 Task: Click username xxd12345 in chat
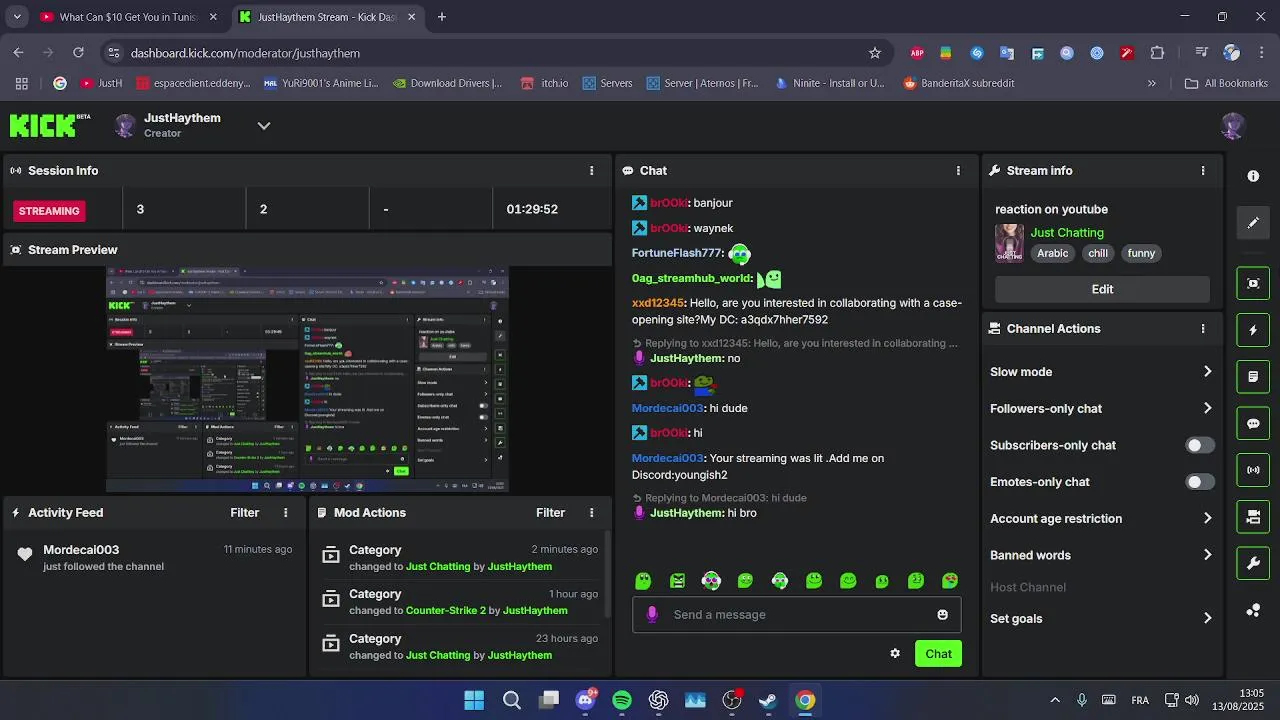(658, 303)
